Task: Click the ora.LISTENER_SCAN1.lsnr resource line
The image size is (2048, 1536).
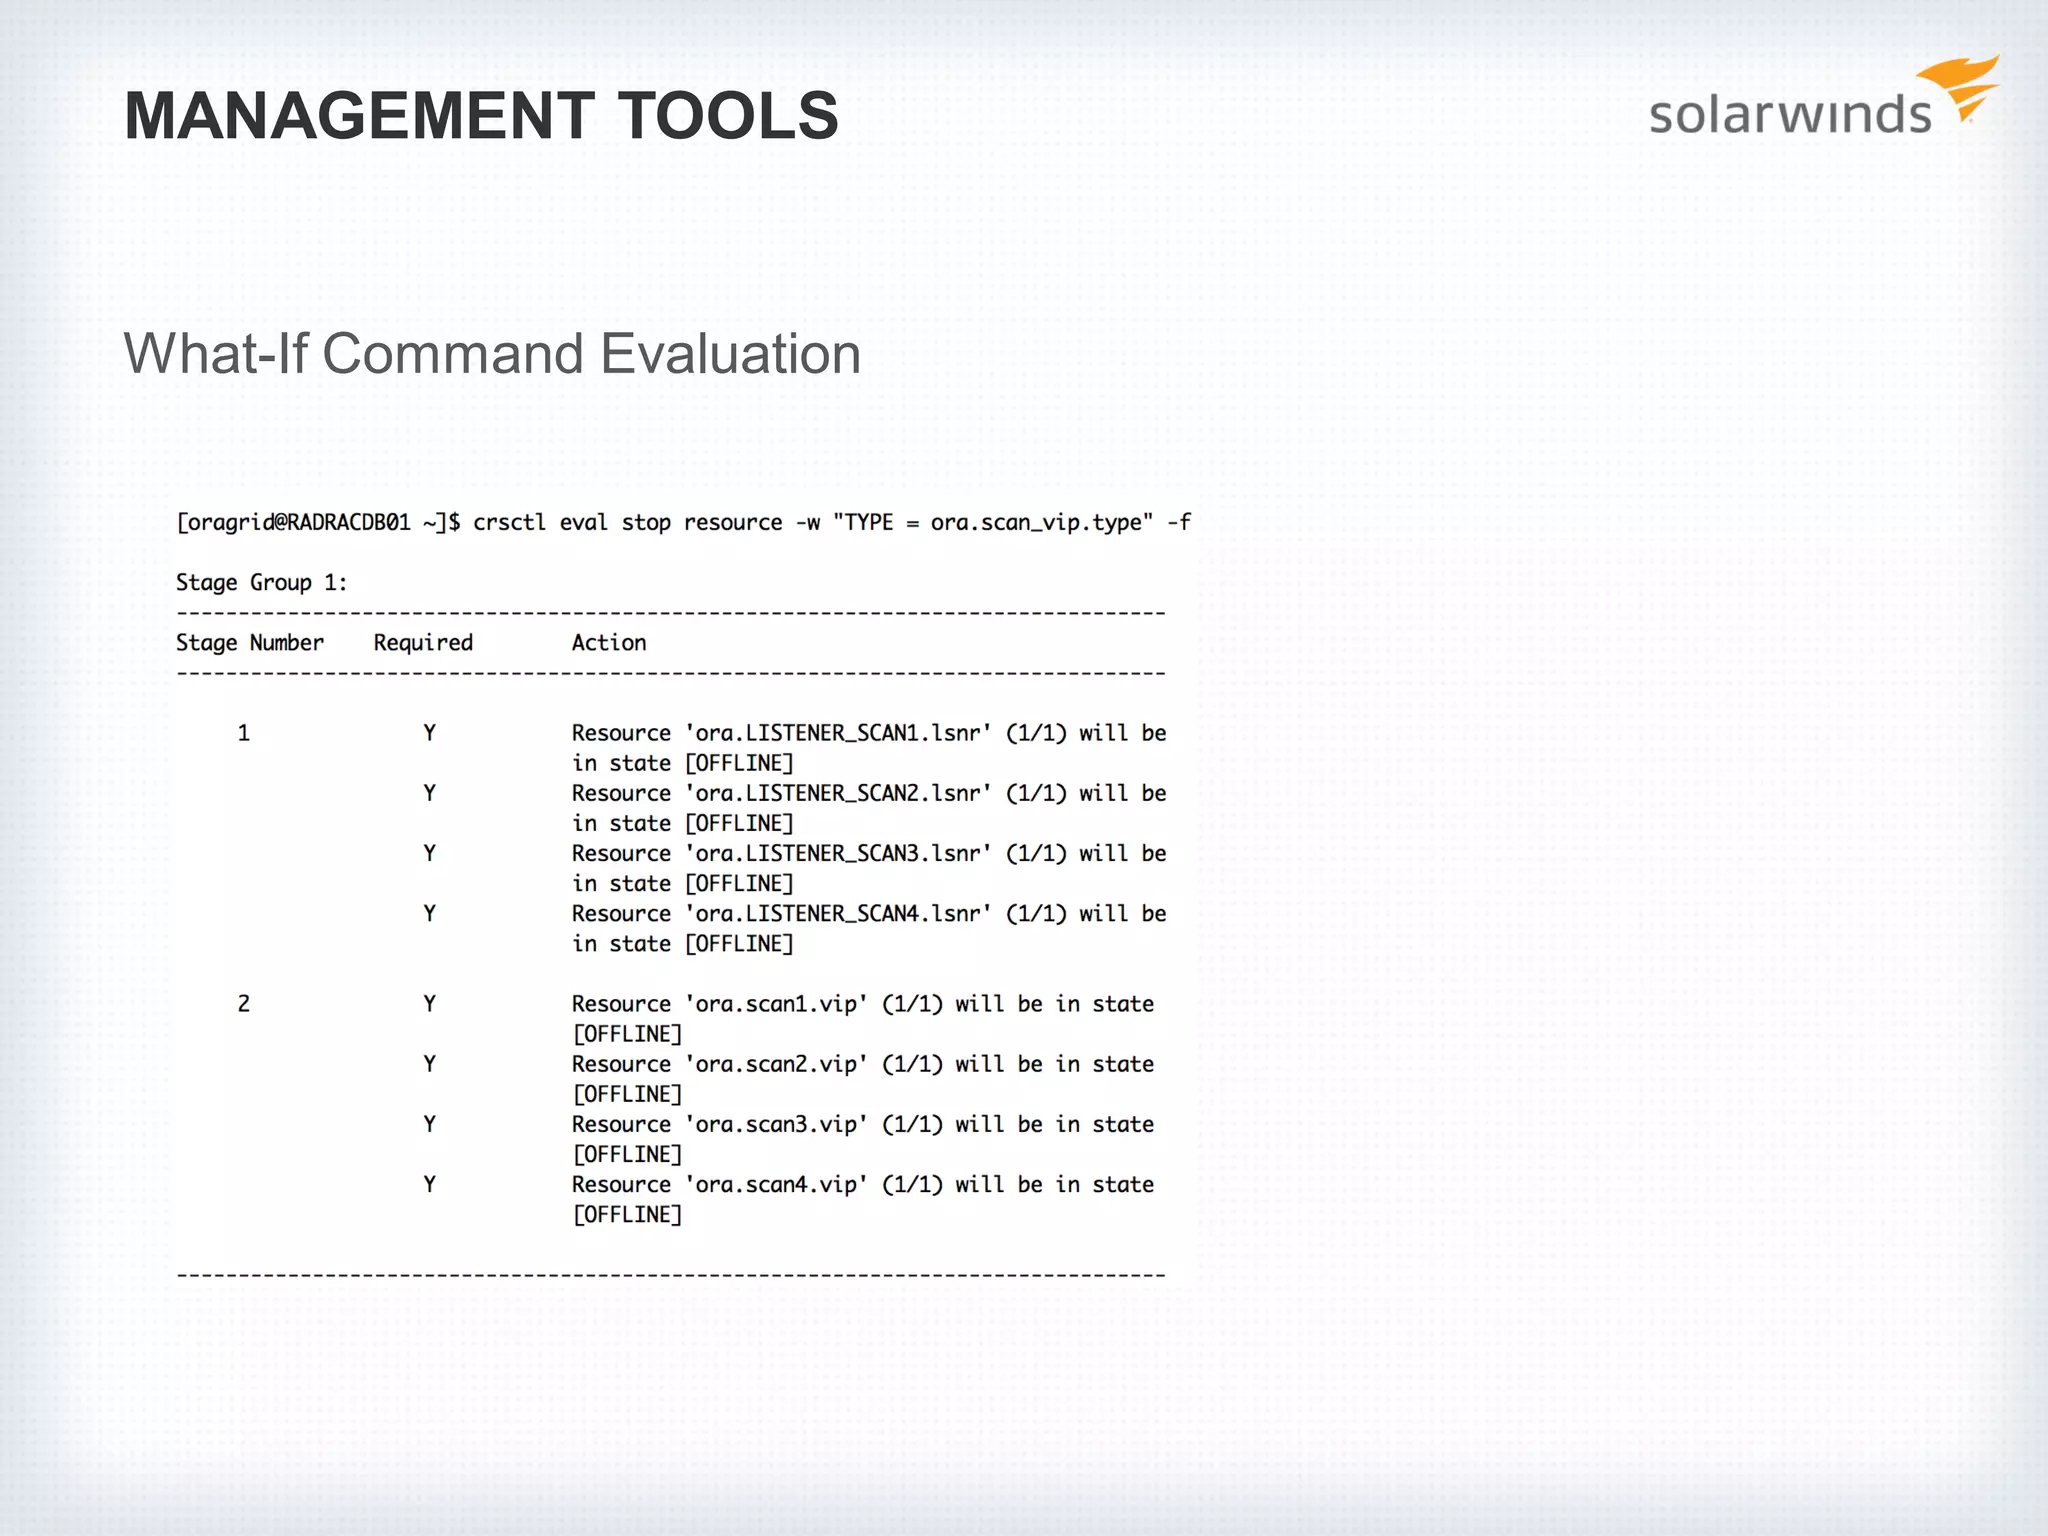Action: click(869, 733)
